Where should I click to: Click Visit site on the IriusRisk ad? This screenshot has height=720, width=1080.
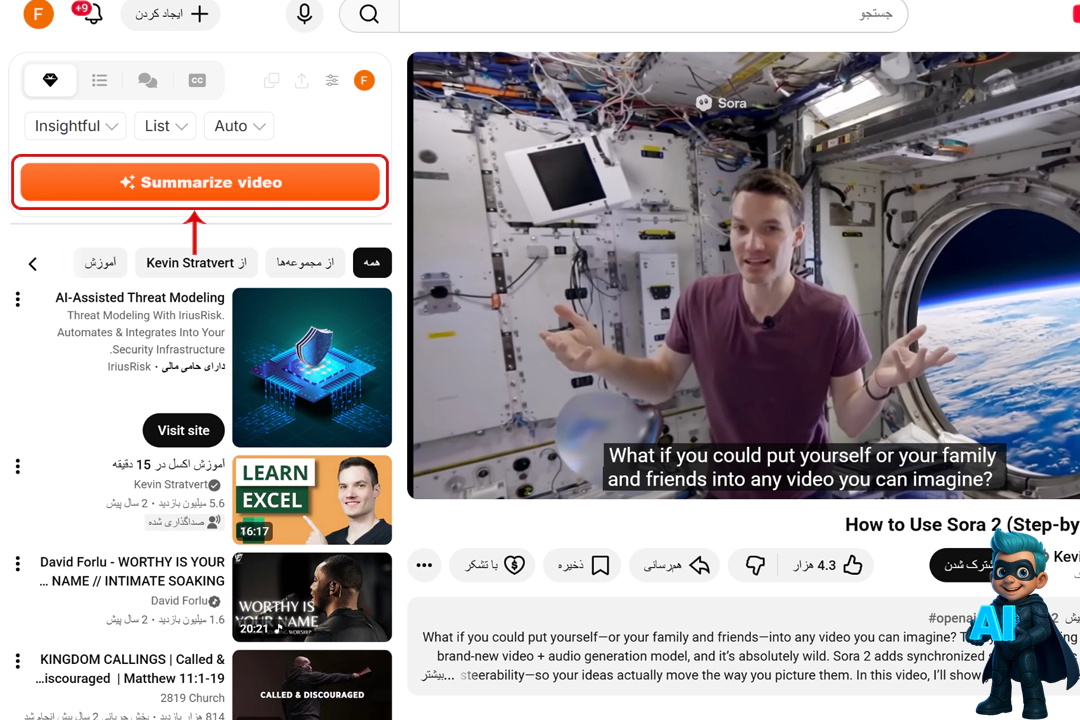183,430
